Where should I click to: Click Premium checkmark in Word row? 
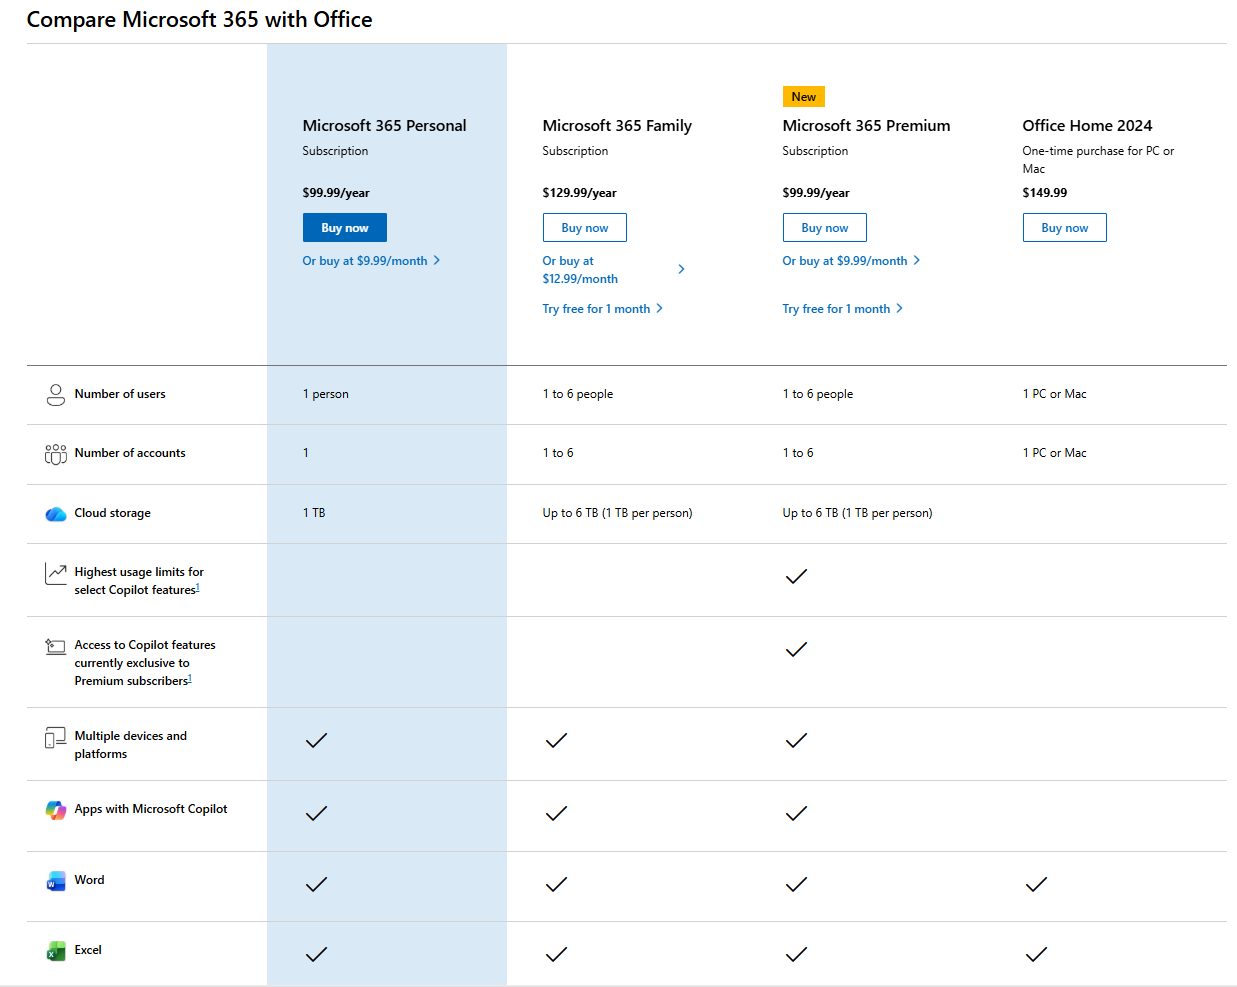tap(796, 885)
